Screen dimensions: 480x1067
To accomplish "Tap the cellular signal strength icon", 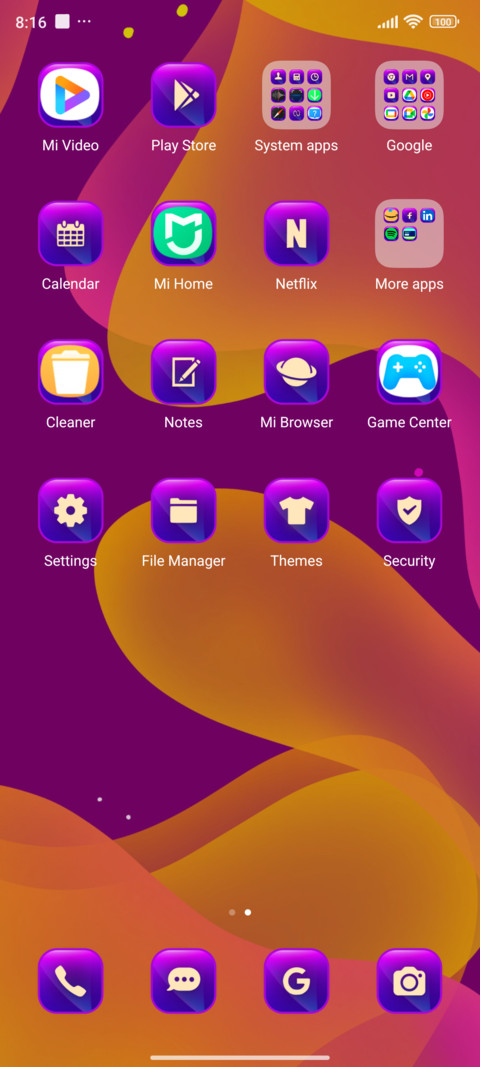I will point(388,22).
